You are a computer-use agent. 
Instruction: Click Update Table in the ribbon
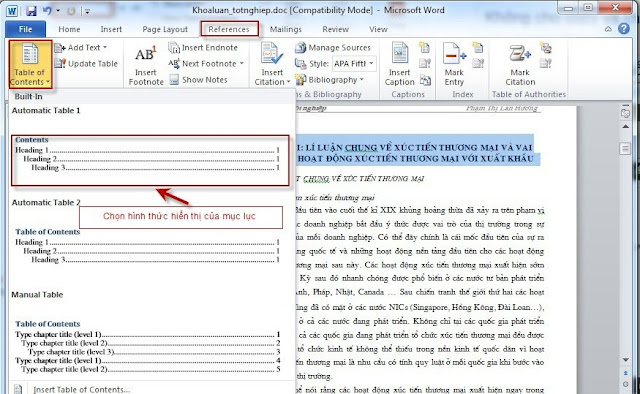(x=86, y=64)
